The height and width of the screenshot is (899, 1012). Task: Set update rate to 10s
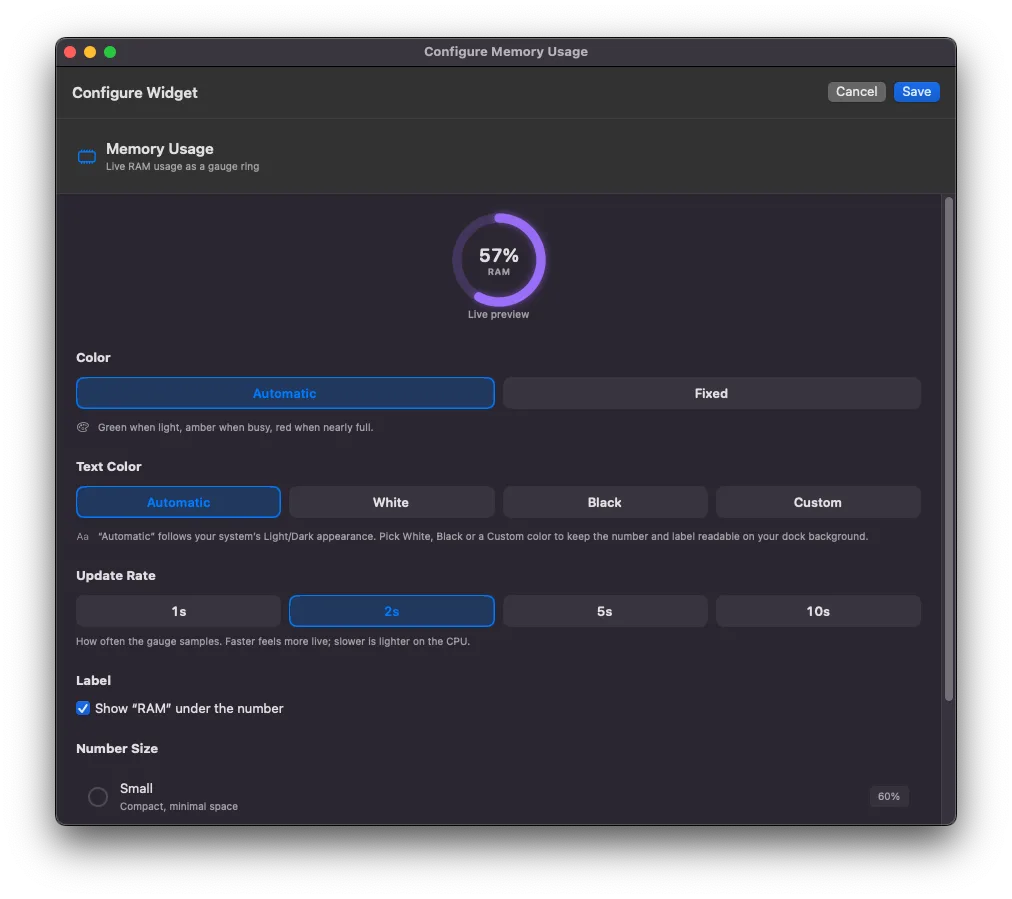pos(818,611)
